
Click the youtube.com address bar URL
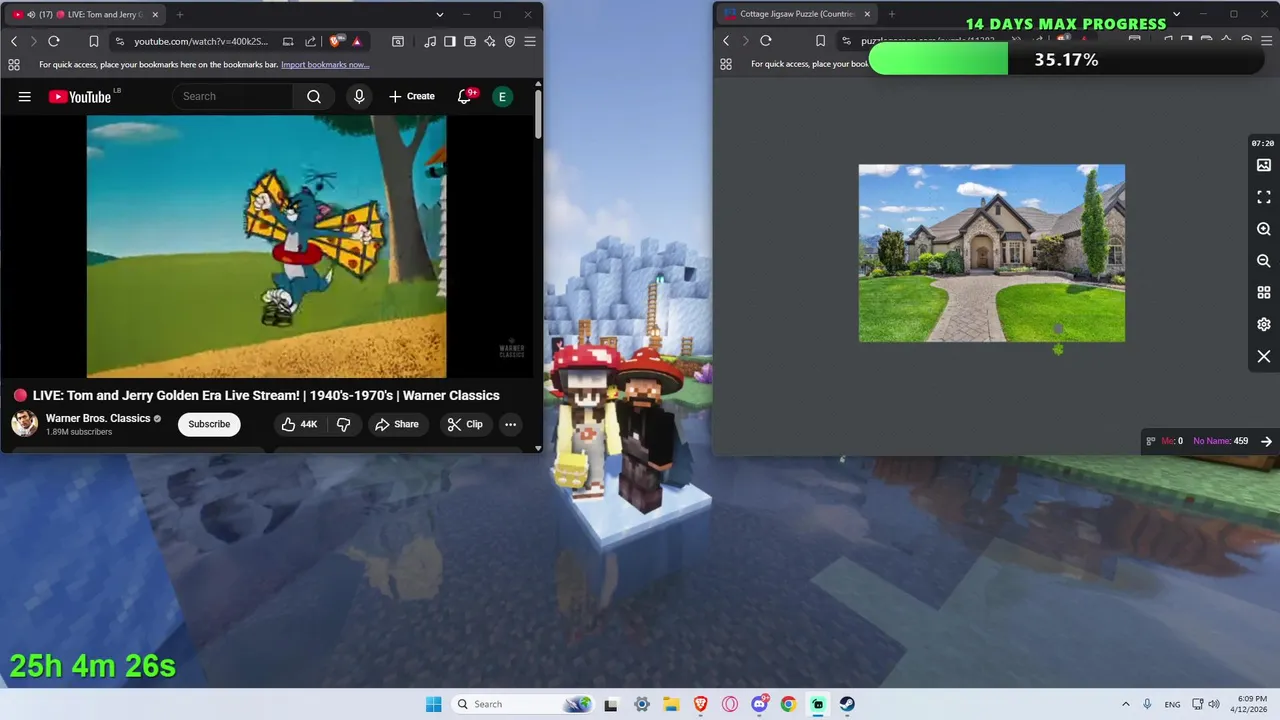(201, 41)
